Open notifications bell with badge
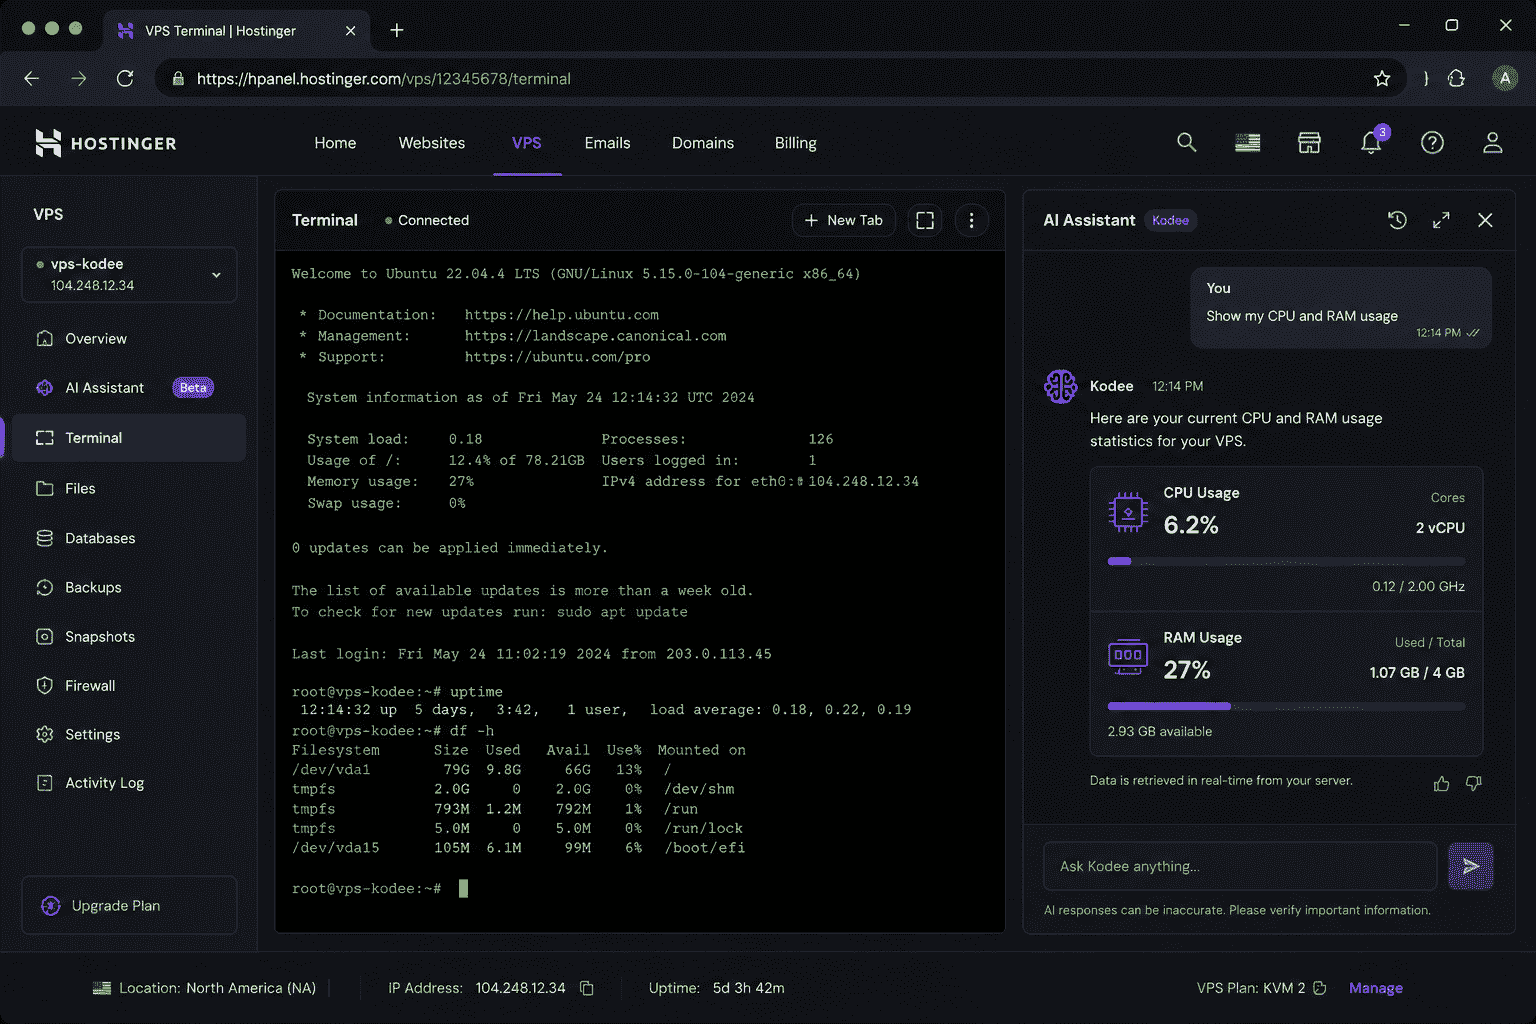This screenshot has height=1024, width=1536. [1371, 142]
